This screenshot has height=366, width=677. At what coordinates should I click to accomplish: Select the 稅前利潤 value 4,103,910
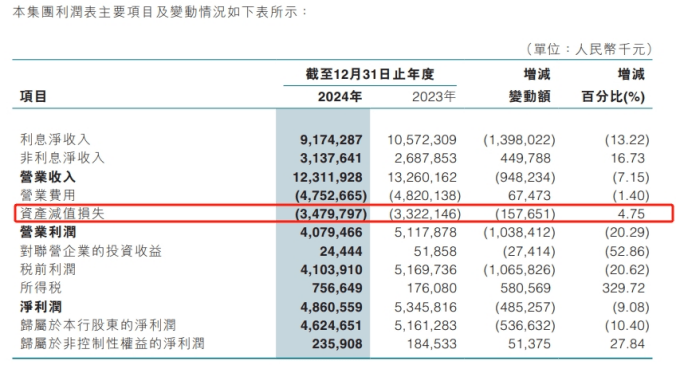click(332, 270)
